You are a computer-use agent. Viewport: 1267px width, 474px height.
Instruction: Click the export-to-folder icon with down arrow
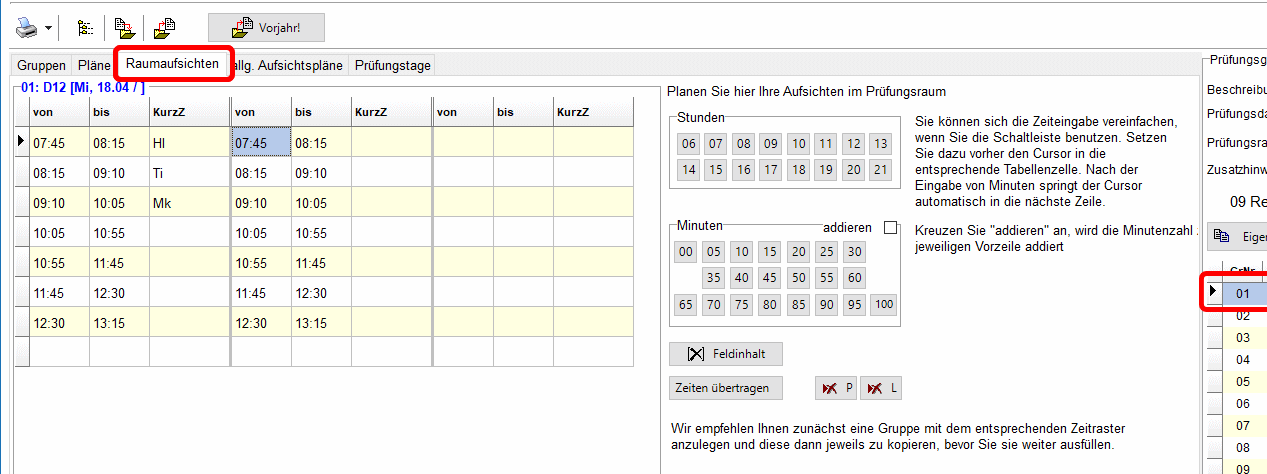point(124,27)
